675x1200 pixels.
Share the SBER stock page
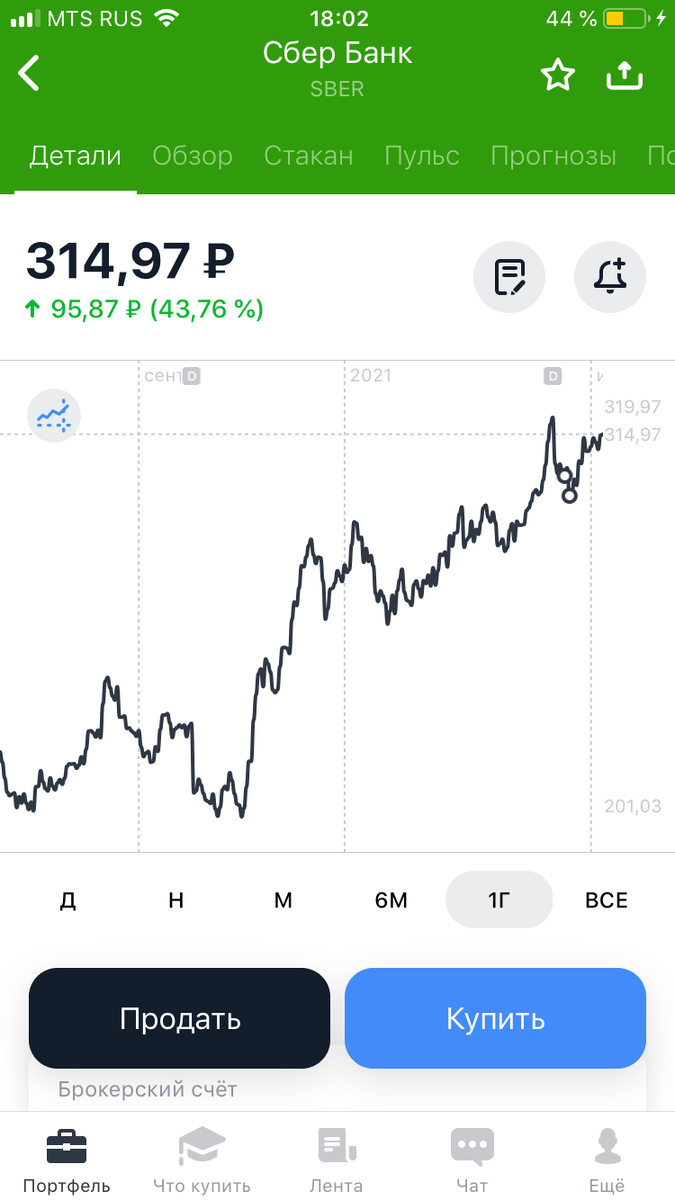point(625,73)
